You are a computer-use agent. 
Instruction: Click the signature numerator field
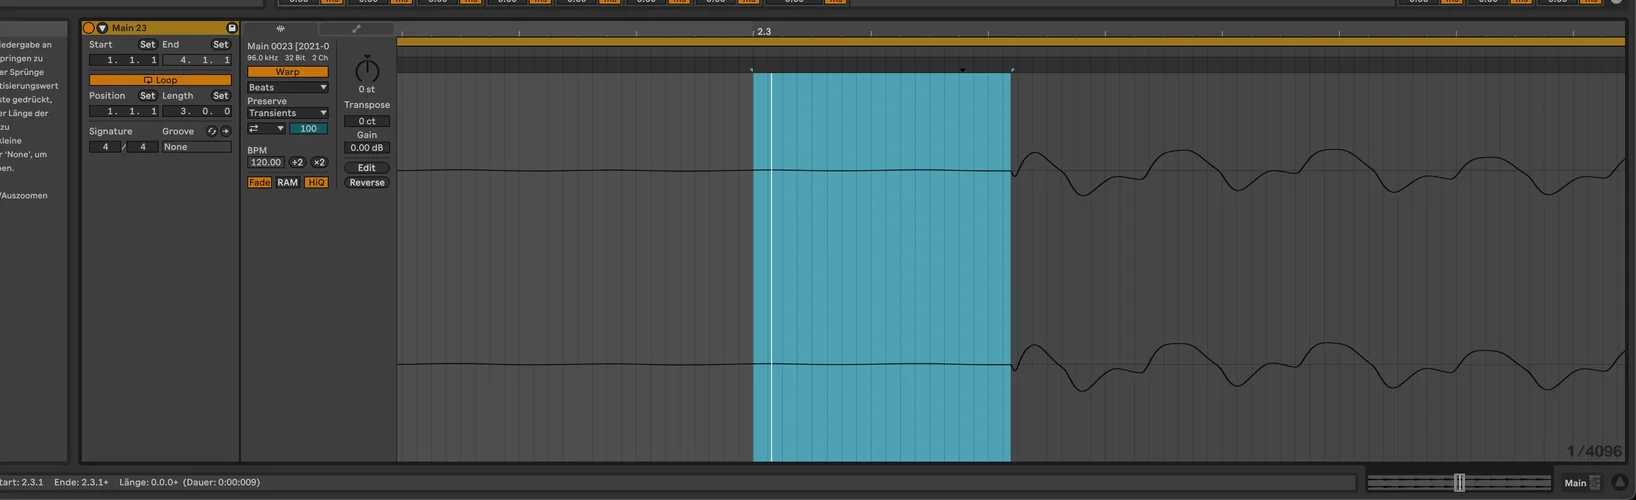pyautogui.click(x=105, y=147)
